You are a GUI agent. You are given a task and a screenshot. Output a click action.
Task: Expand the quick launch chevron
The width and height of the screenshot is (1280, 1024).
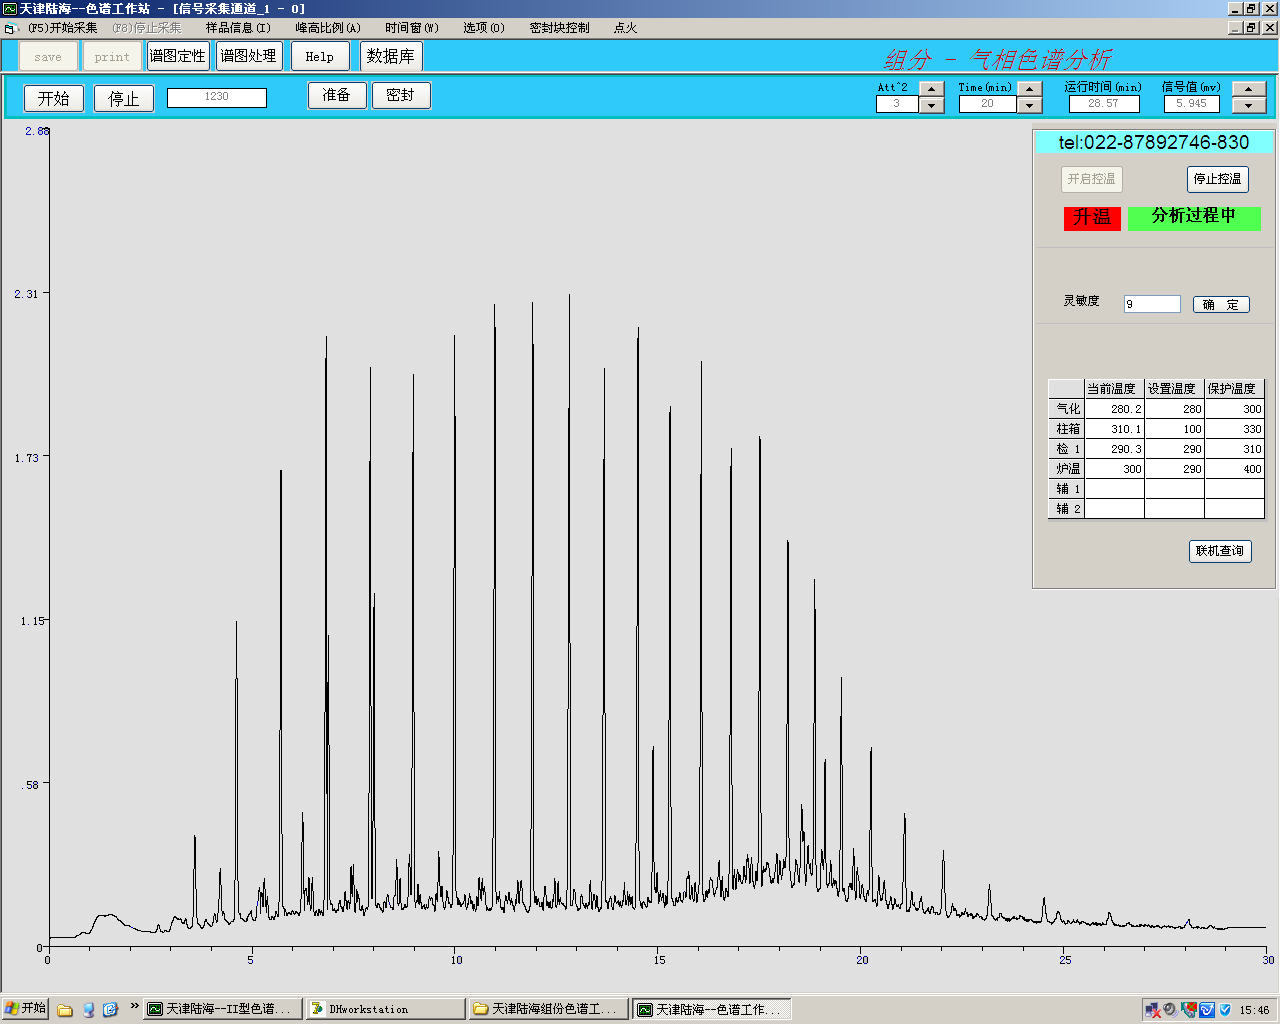click(x=134, y=1007)
